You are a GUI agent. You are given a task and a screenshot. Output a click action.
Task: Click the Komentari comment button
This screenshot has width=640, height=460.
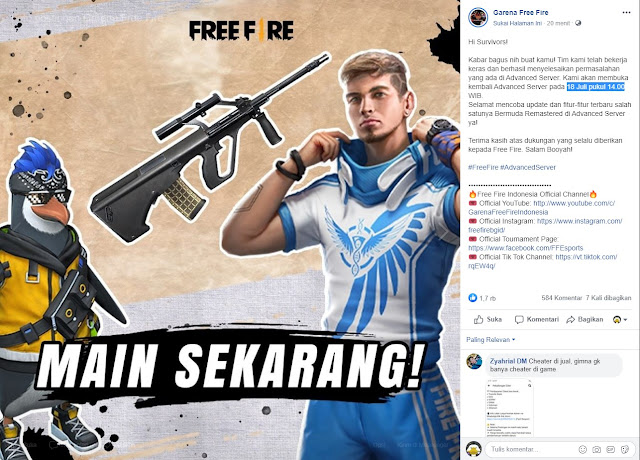click(537, 319)
